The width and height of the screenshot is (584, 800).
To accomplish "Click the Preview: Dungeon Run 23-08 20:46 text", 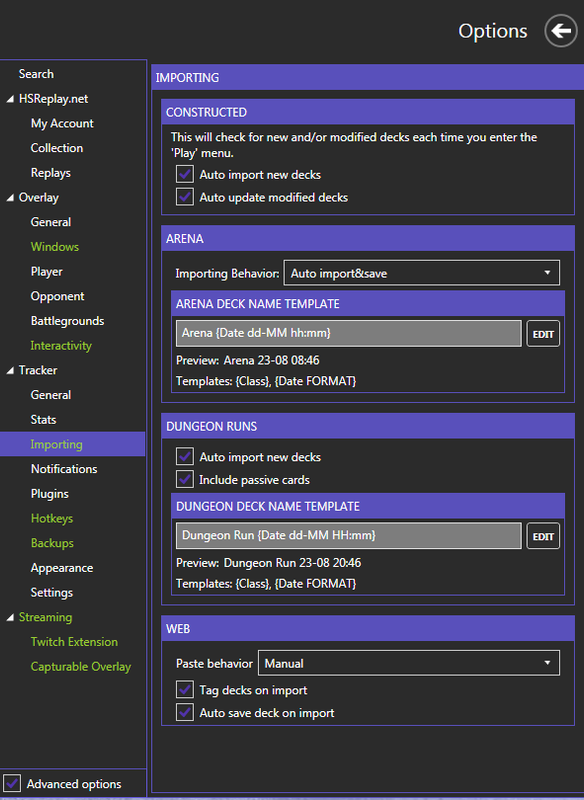I will tap(268, 563).
